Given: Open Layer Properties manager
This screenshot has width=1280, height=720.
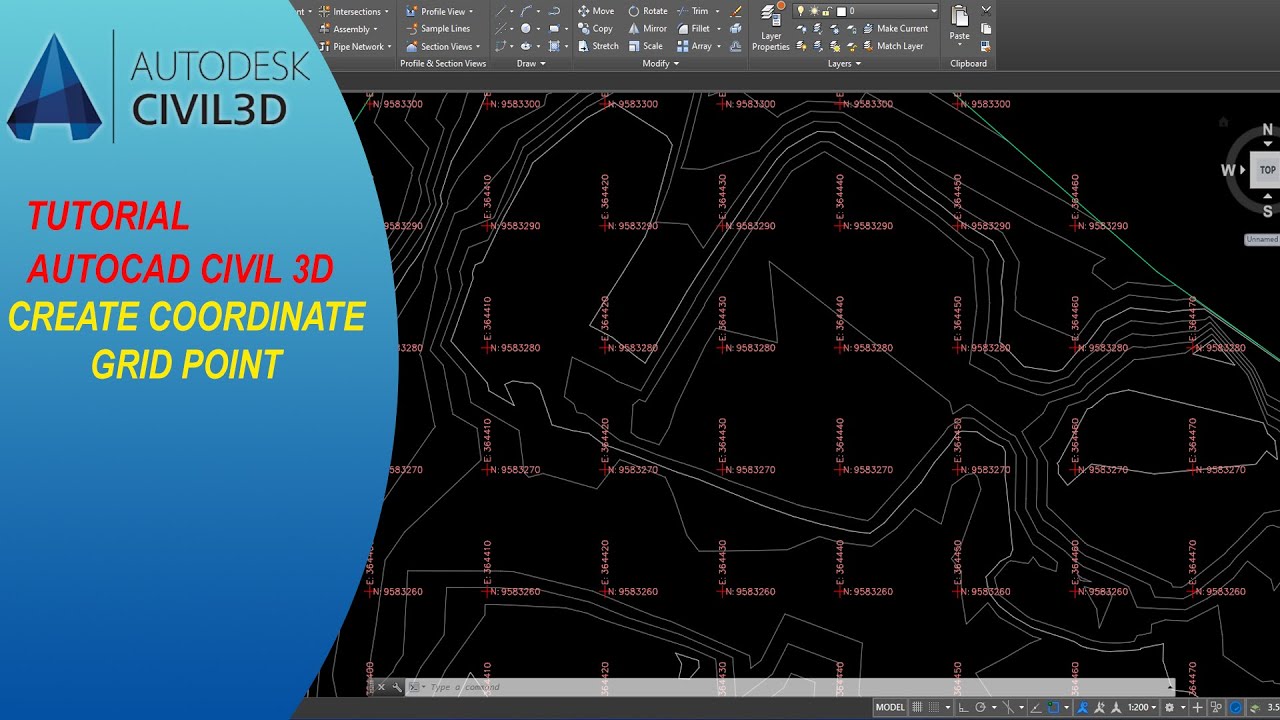Looking at the screenshot, I should pyautogui.click(x=771, y=28).
